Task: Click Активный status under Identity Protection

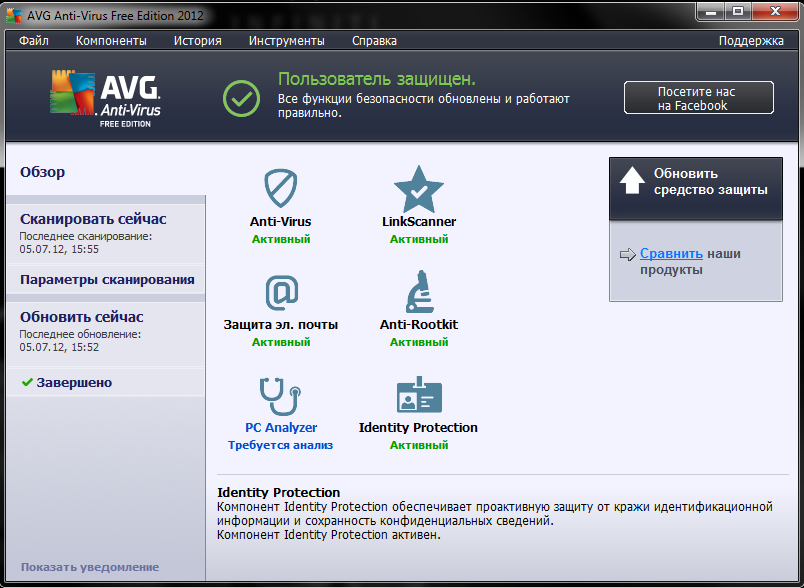Action: (419, 445)
